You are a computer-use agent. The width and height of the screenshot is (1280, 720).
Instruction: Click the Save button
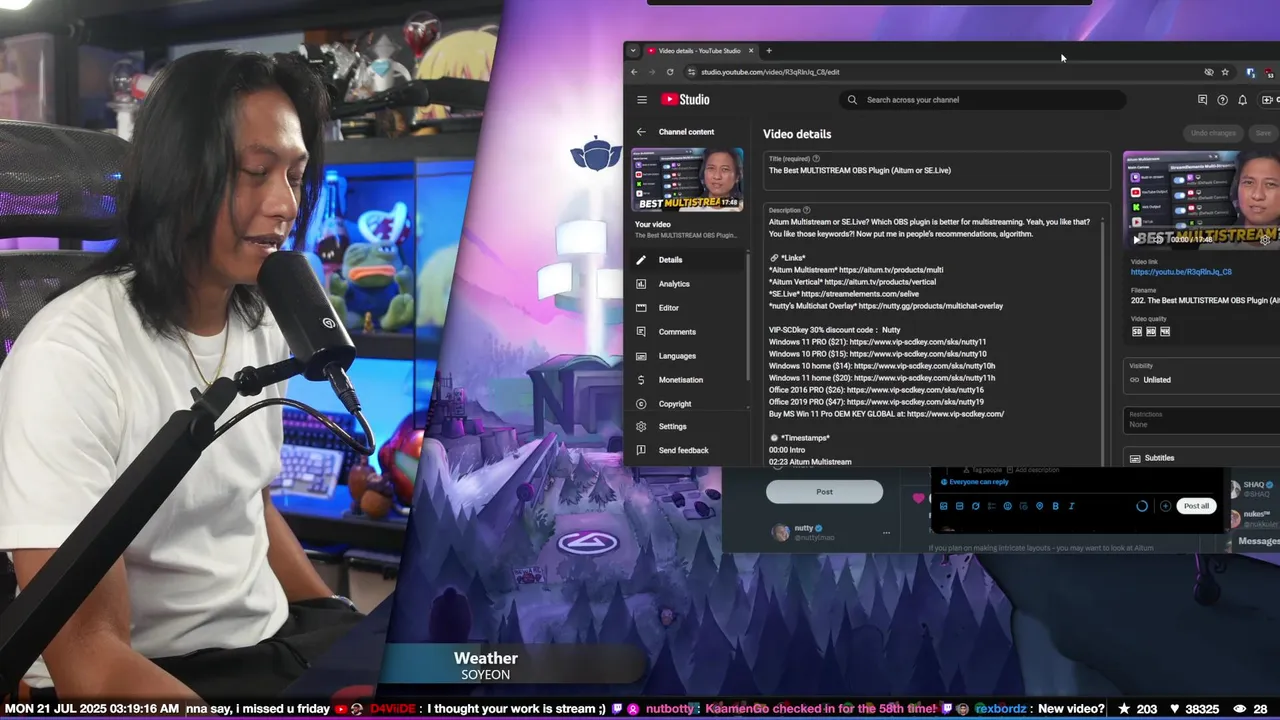click(1263, 133)
